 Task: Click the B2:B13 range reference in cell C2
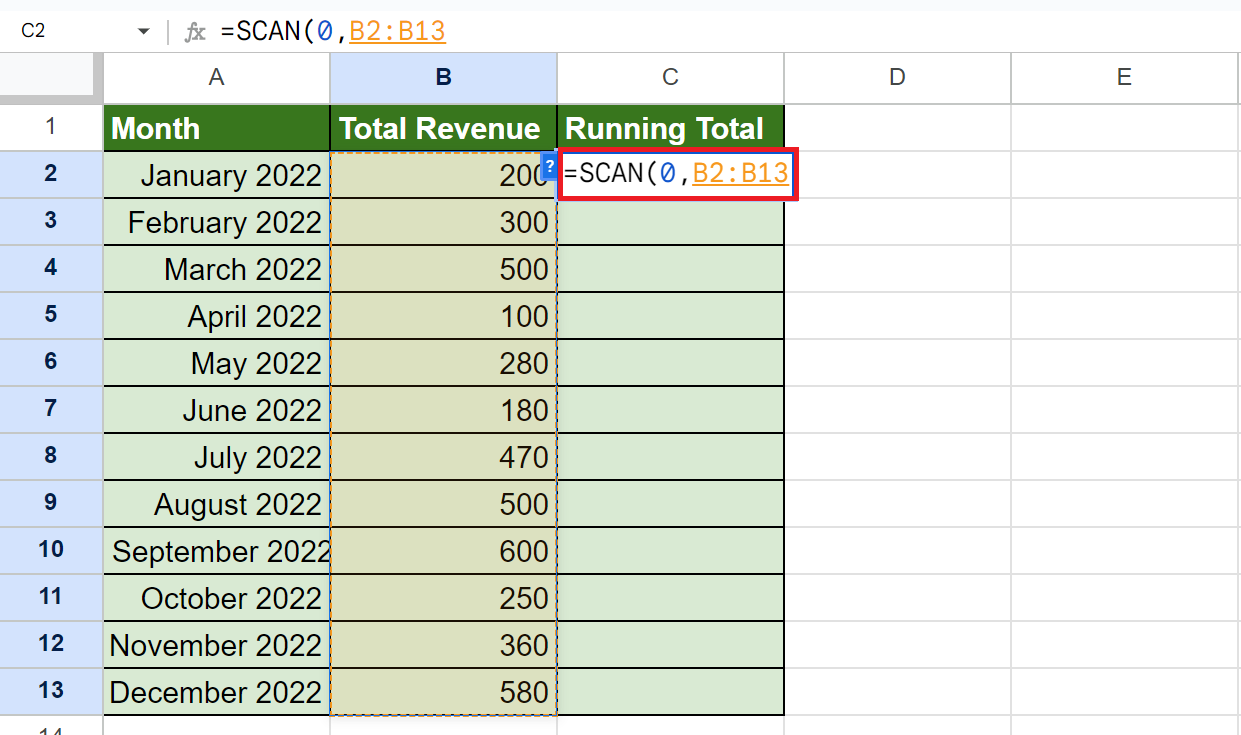point(740,174)
